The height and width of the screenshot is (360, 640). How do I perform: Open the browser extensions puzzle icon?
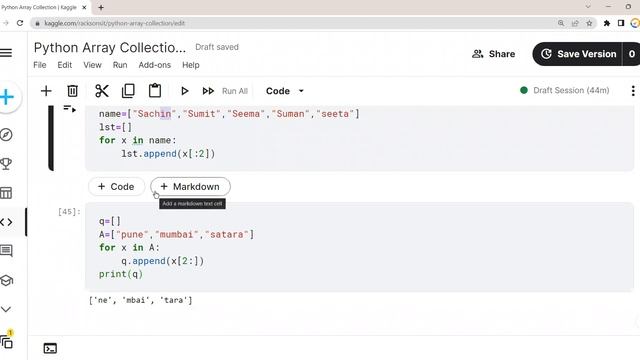(x=607, y=23)
